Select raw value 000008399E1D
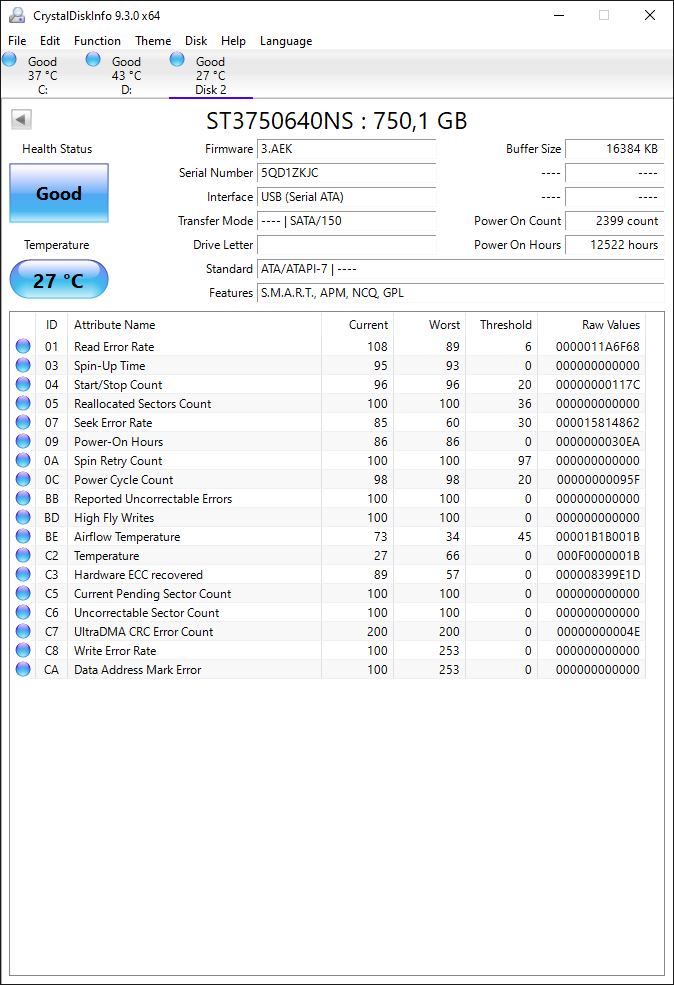 [x=597, y=575]
